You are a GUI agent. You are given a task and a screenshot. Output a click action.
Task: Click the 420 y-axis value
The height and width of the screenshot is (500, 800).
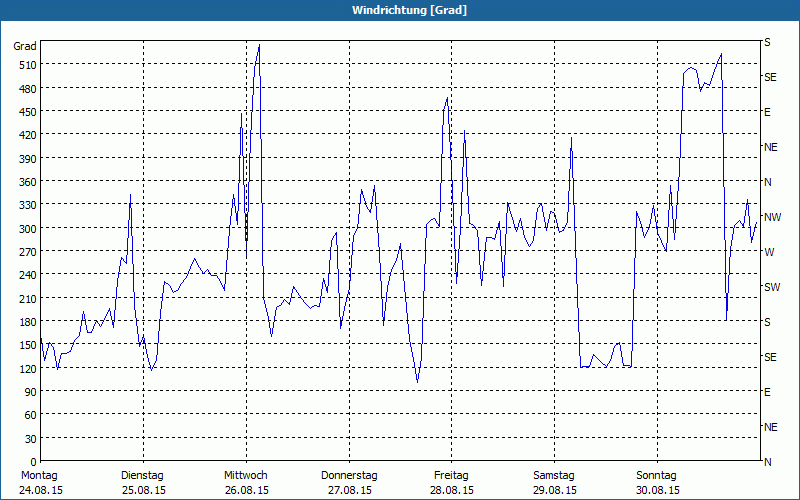coord(28,135)
